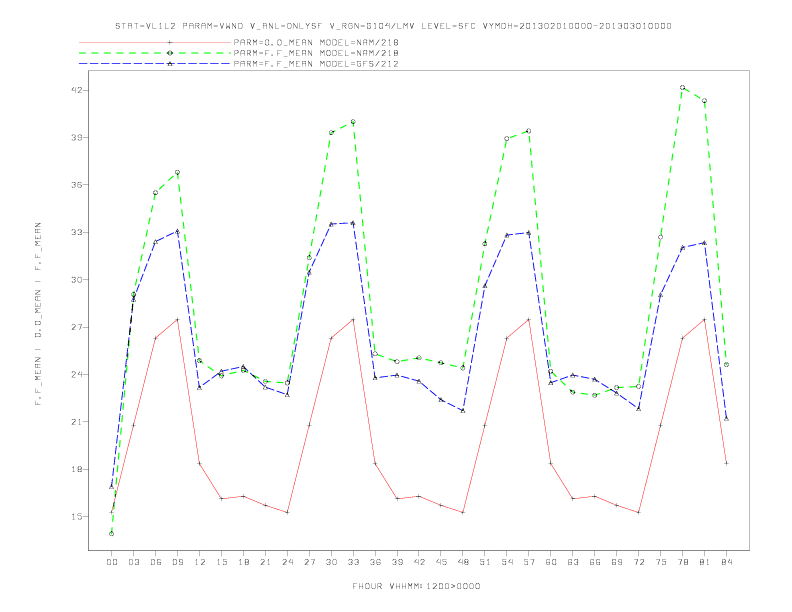Click x-axis tick label 51

point(485,562)
